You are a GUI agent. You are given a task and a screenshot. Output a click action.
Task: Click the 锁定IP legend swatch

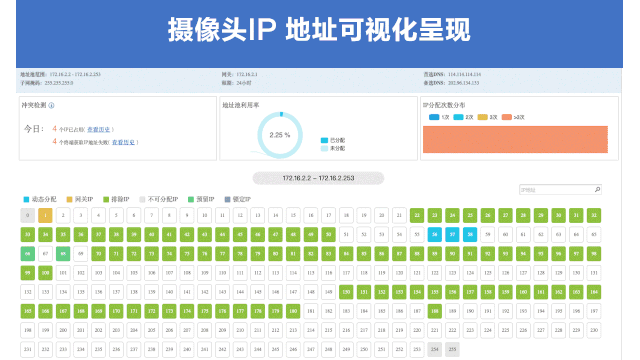pyautogui.click(x=227, y=199)
